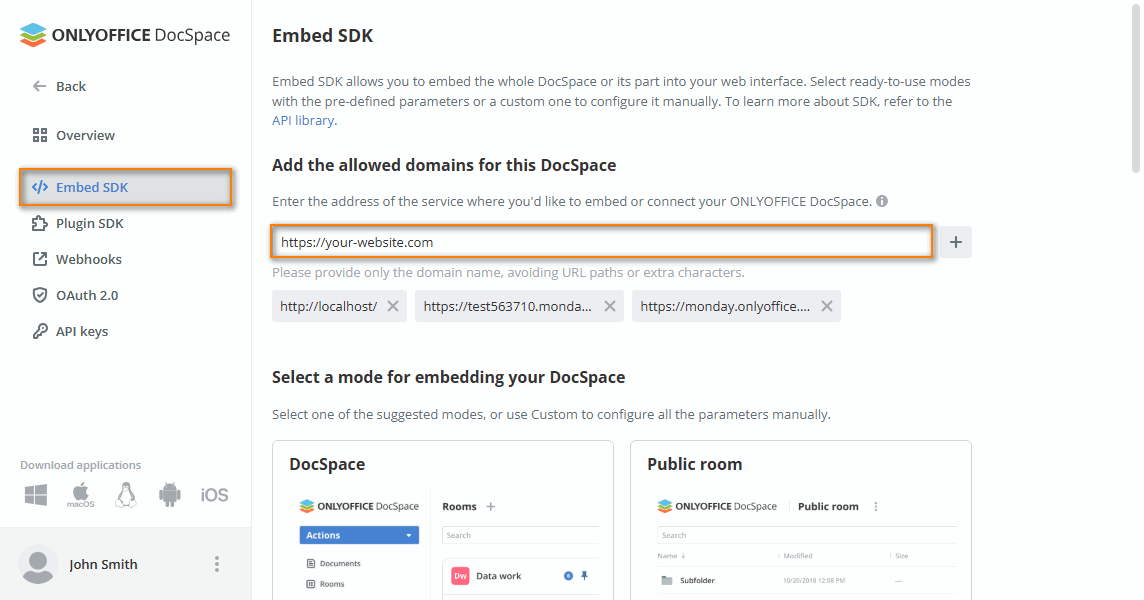Viewport: 1144px width, 600px height.
Task: Click the Modified column header in preview
Action: pos(797,555)
